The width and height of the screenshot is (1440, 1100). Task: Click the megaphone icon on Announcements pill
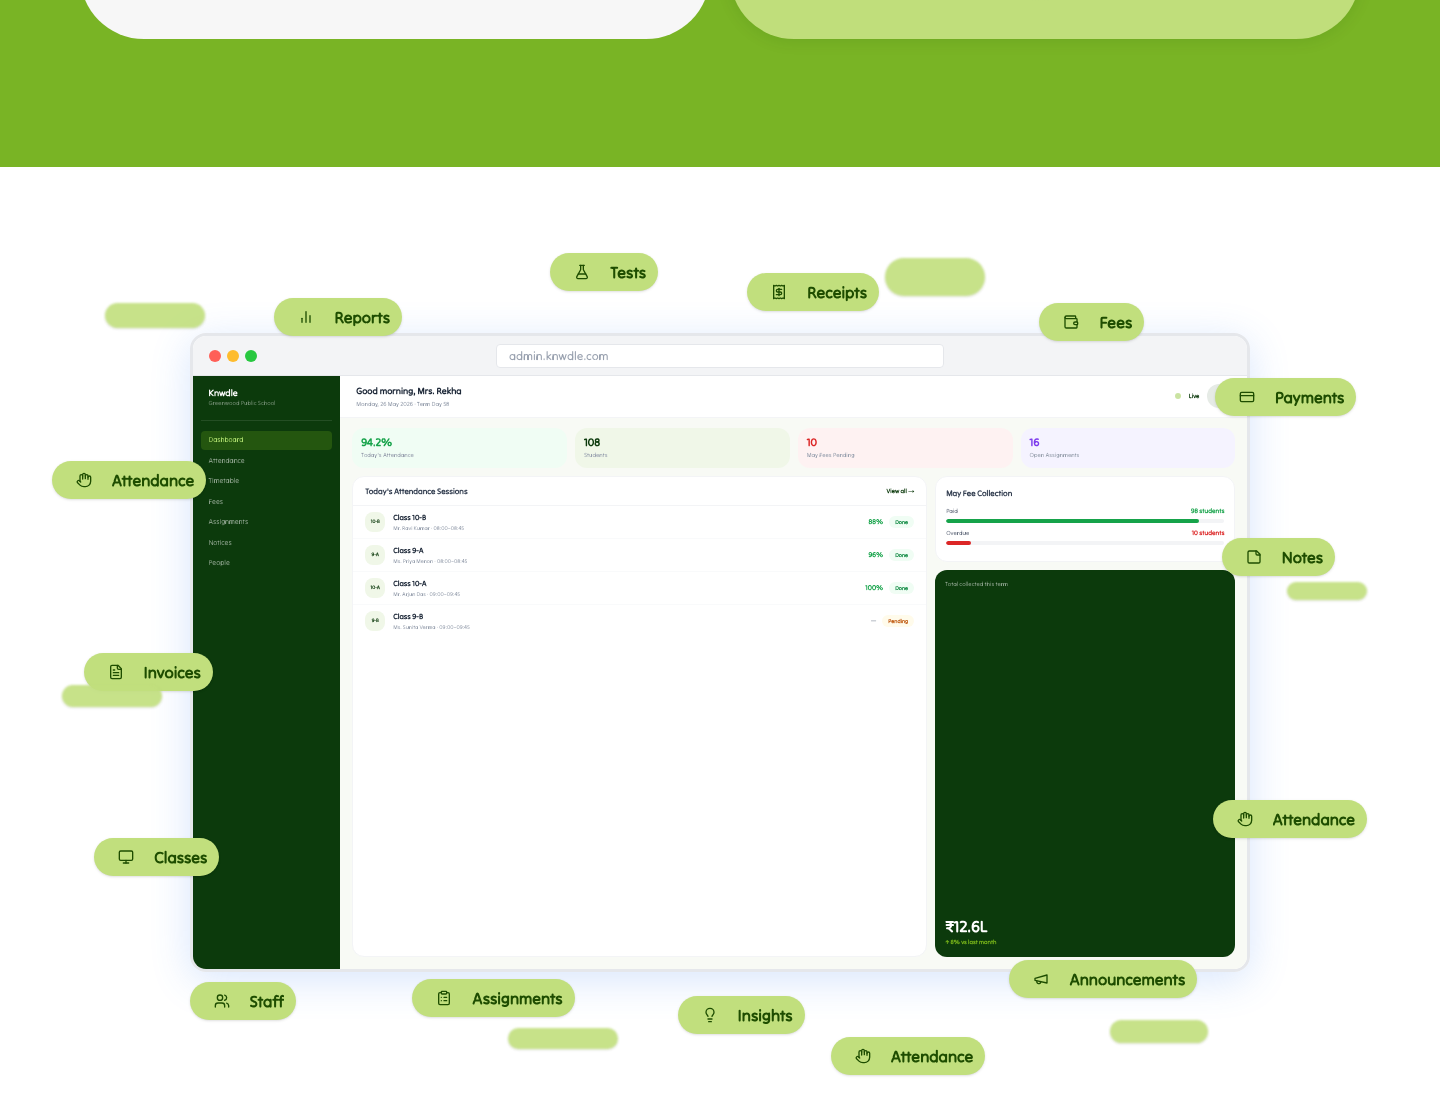[1041, 979]
